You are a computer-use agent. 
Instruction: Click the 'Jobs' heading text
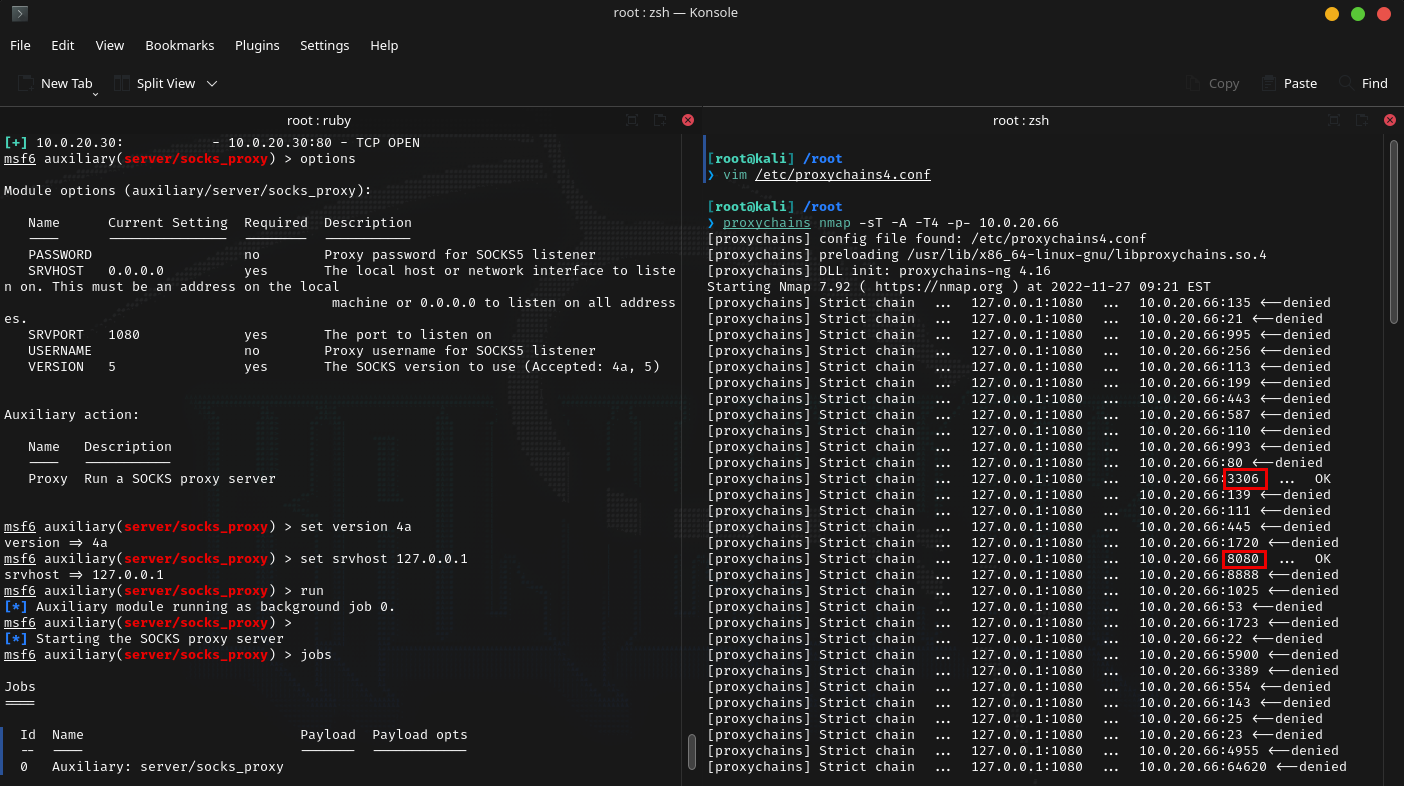pos(20,687)
